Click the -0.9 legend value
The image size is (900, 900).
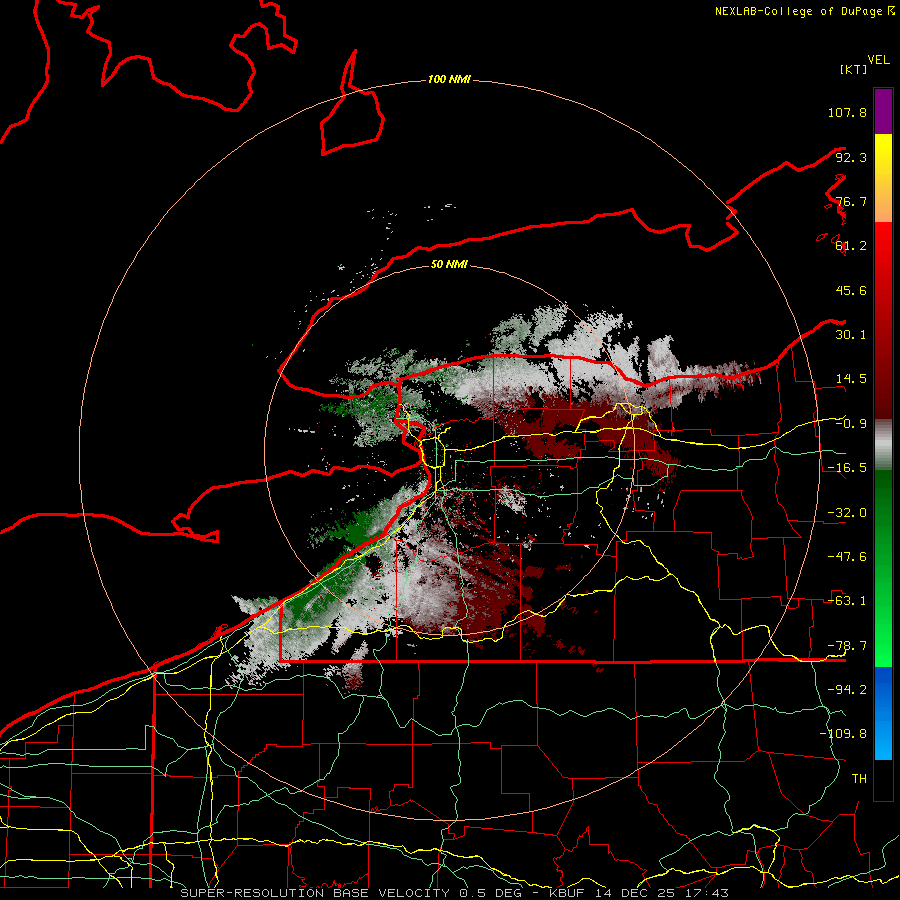pyautogui.click(x=851, y=424)
